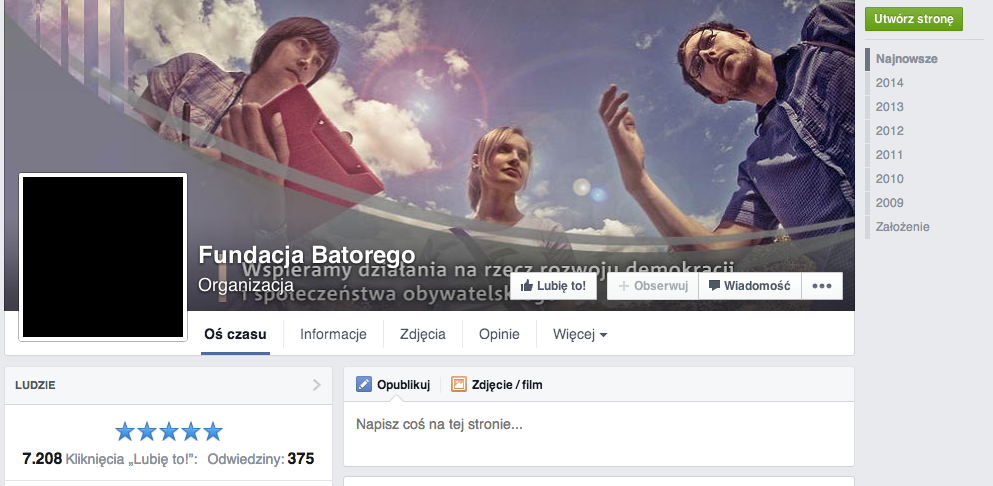
Task: Send a message via Wiadomość button
Action: [749, 286]
